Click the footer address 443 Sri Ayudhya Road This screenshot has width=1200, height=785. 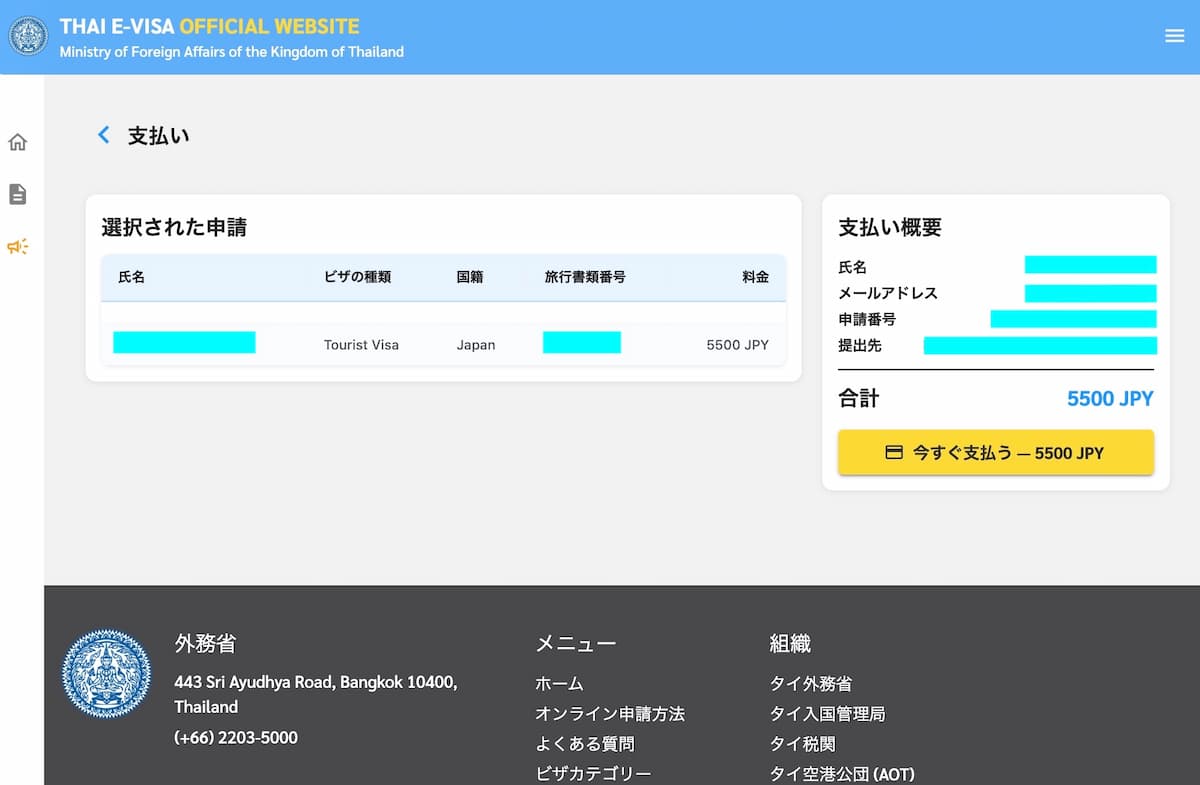(316, 694)
